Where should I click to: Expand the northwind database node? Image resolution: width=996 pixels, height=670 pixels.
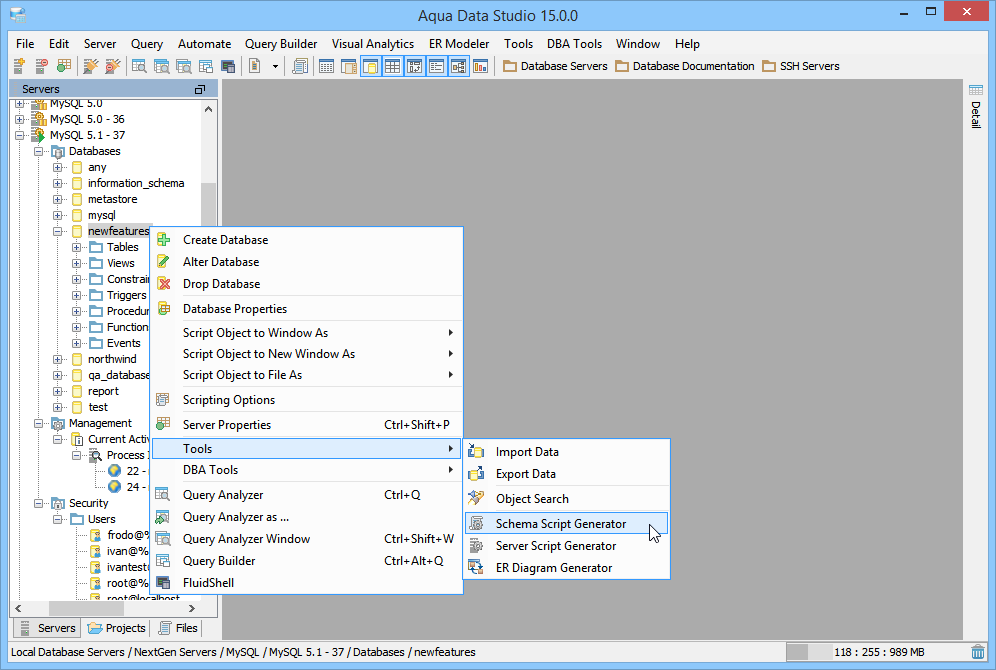(58, 359)
